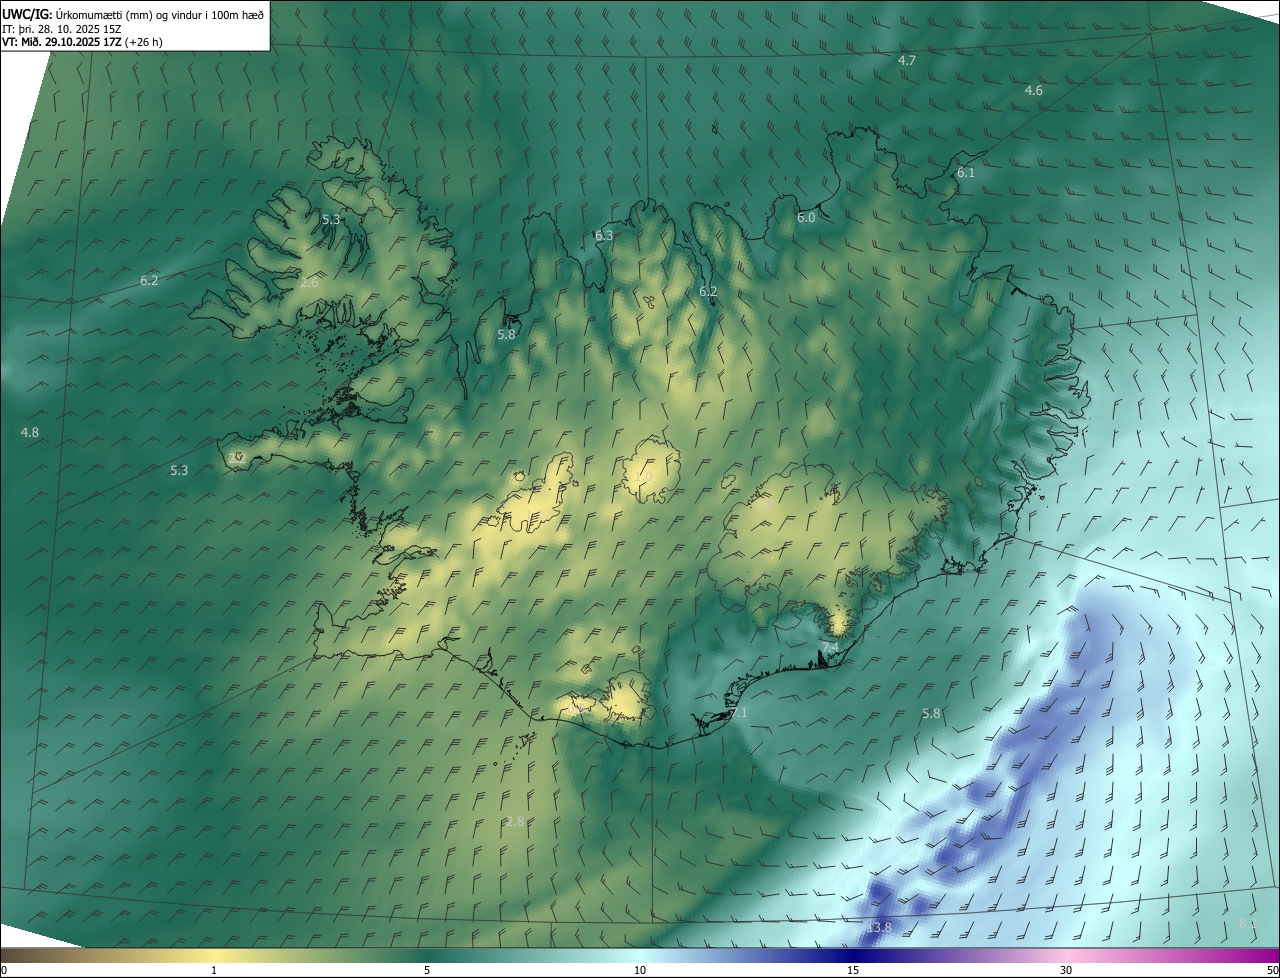1280x978 pixels.
Task: Click the '5' label under the color scale
Action: [427, 970]
